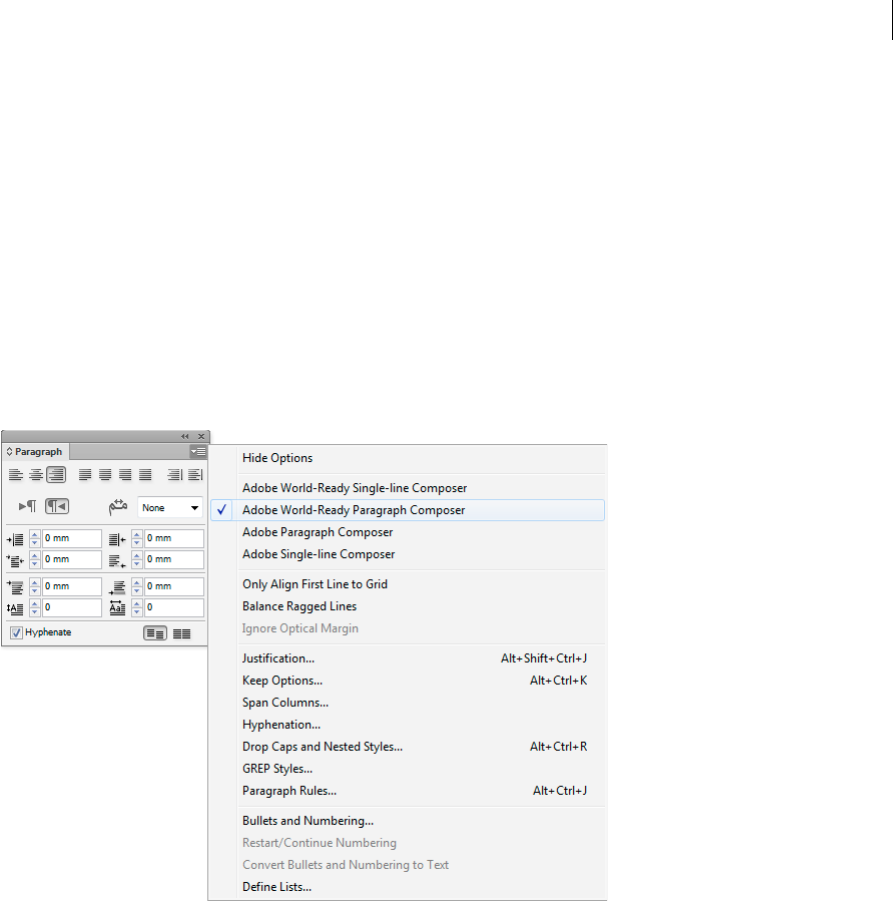893x901 pixels.
Task: Select Align to baseline grid icon
Action: pyautogui.click(x=182, y=633)
